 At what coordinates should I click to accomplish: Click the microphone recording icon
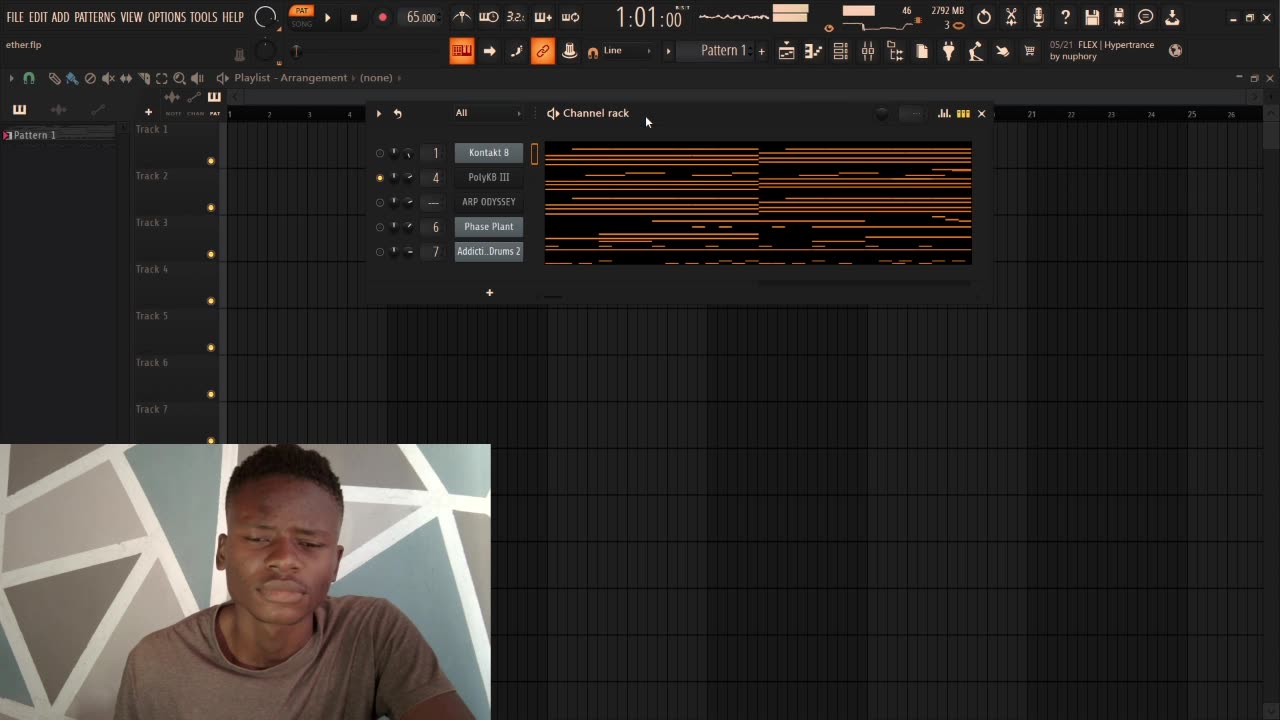pos(1038,17)
